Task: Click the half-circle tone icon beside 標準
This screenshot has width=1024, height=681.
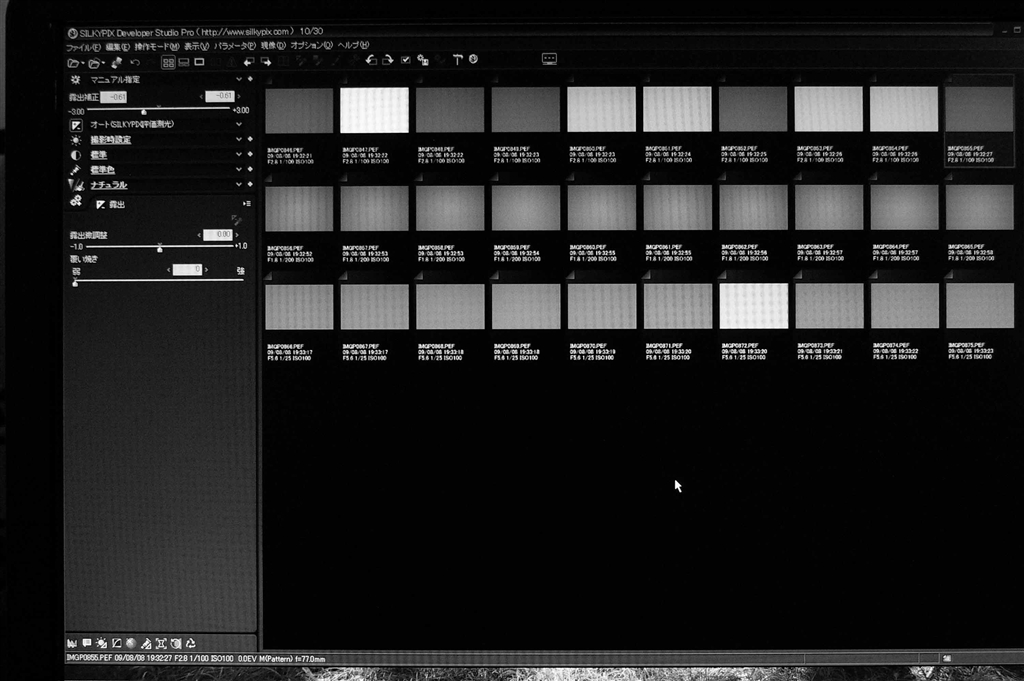Action: click(x=76, y=155)
